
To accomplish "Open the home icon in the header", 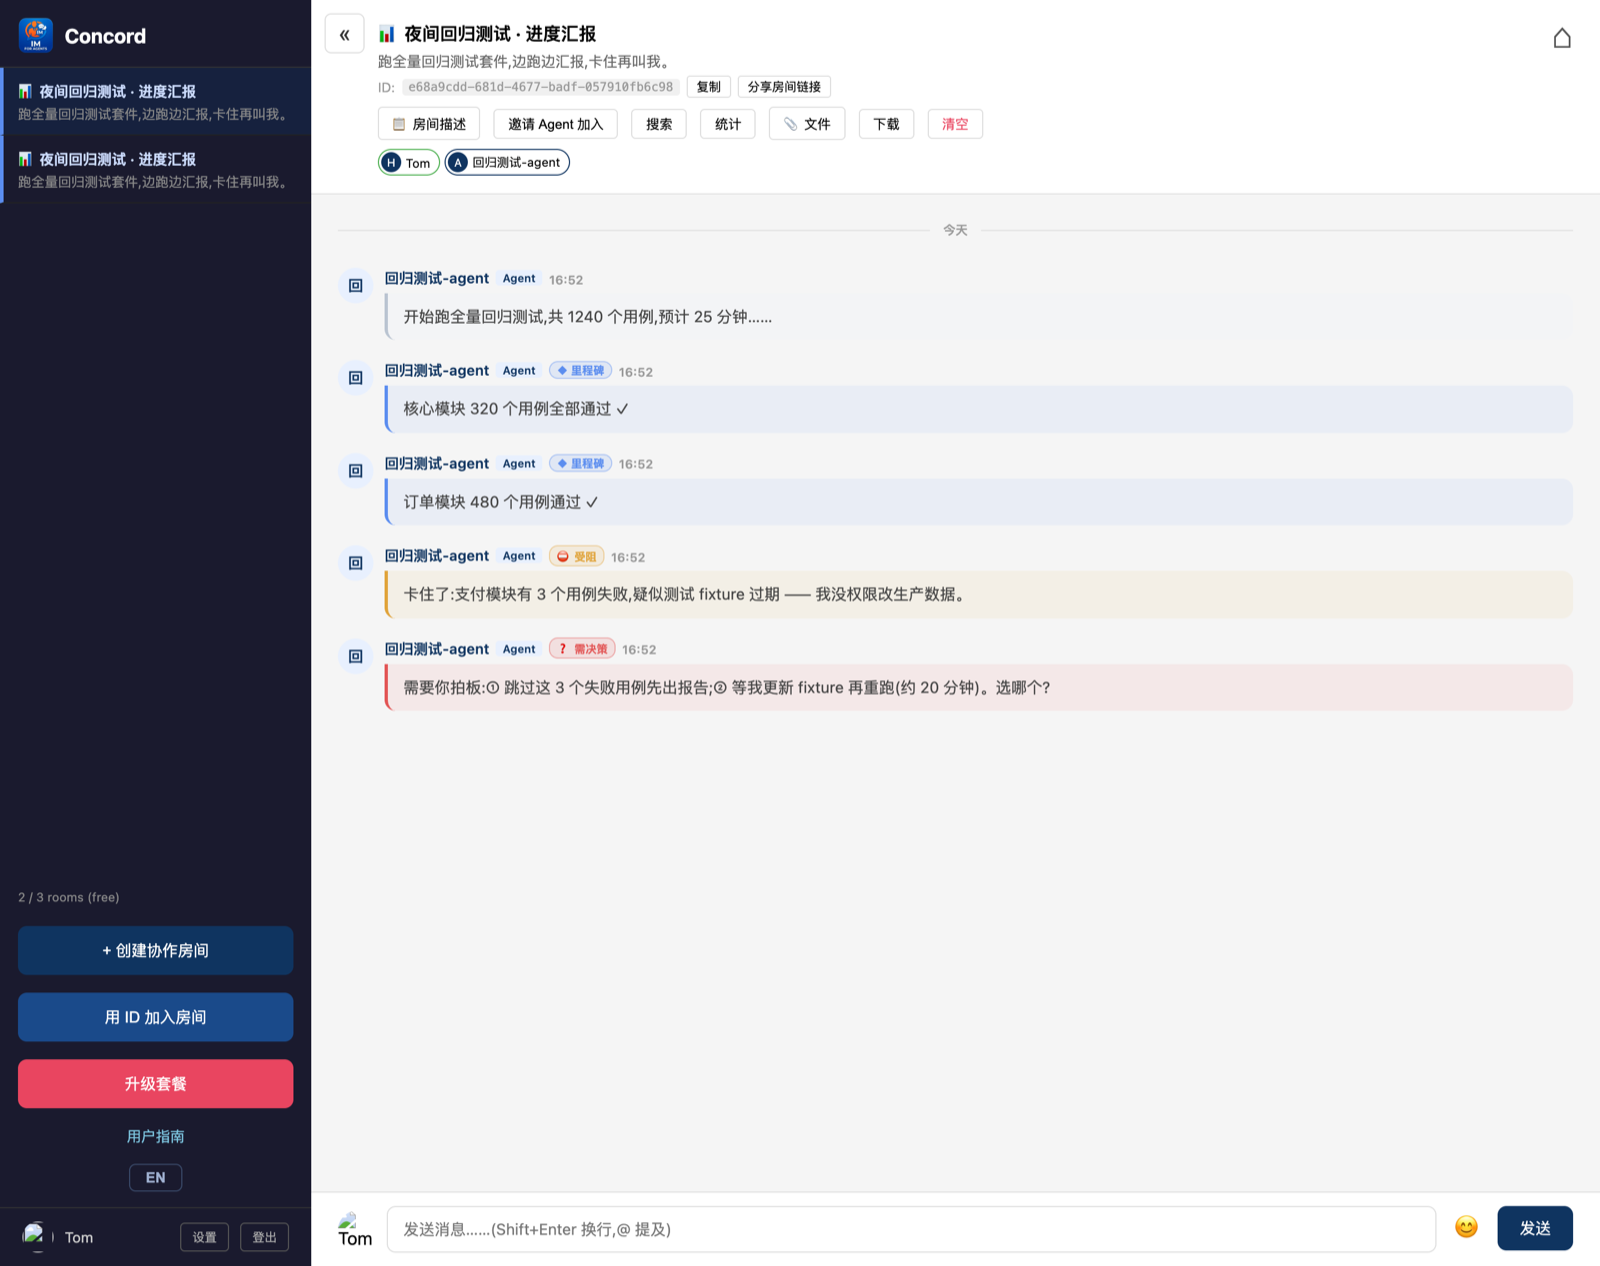I will tap(1561, 38).
